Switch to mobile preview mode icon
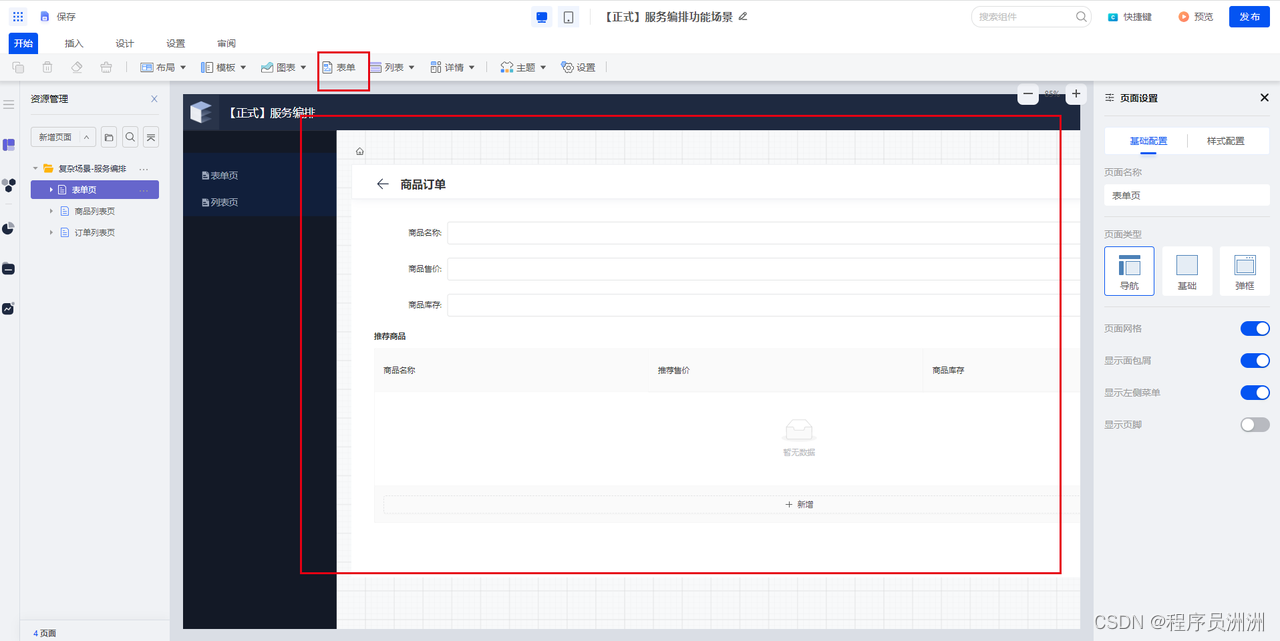Viewport: 1280px width, 641px height. (x=568, y=17)
